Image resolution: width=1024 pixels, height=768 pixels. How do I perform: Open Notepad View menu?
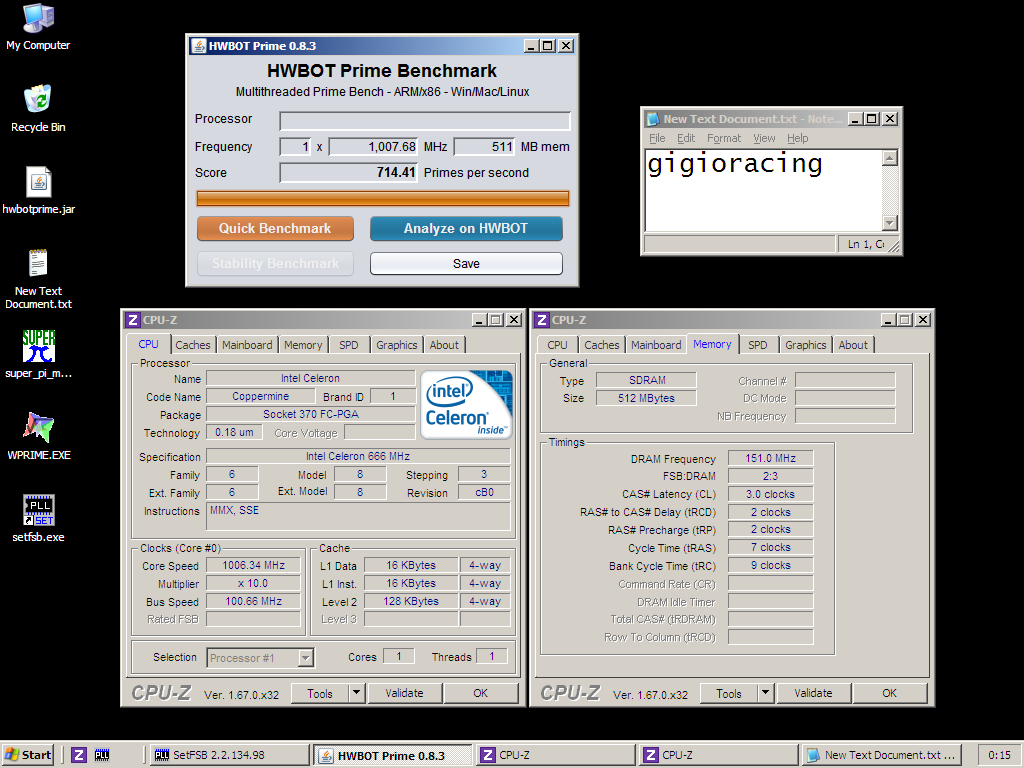point(764,138)
